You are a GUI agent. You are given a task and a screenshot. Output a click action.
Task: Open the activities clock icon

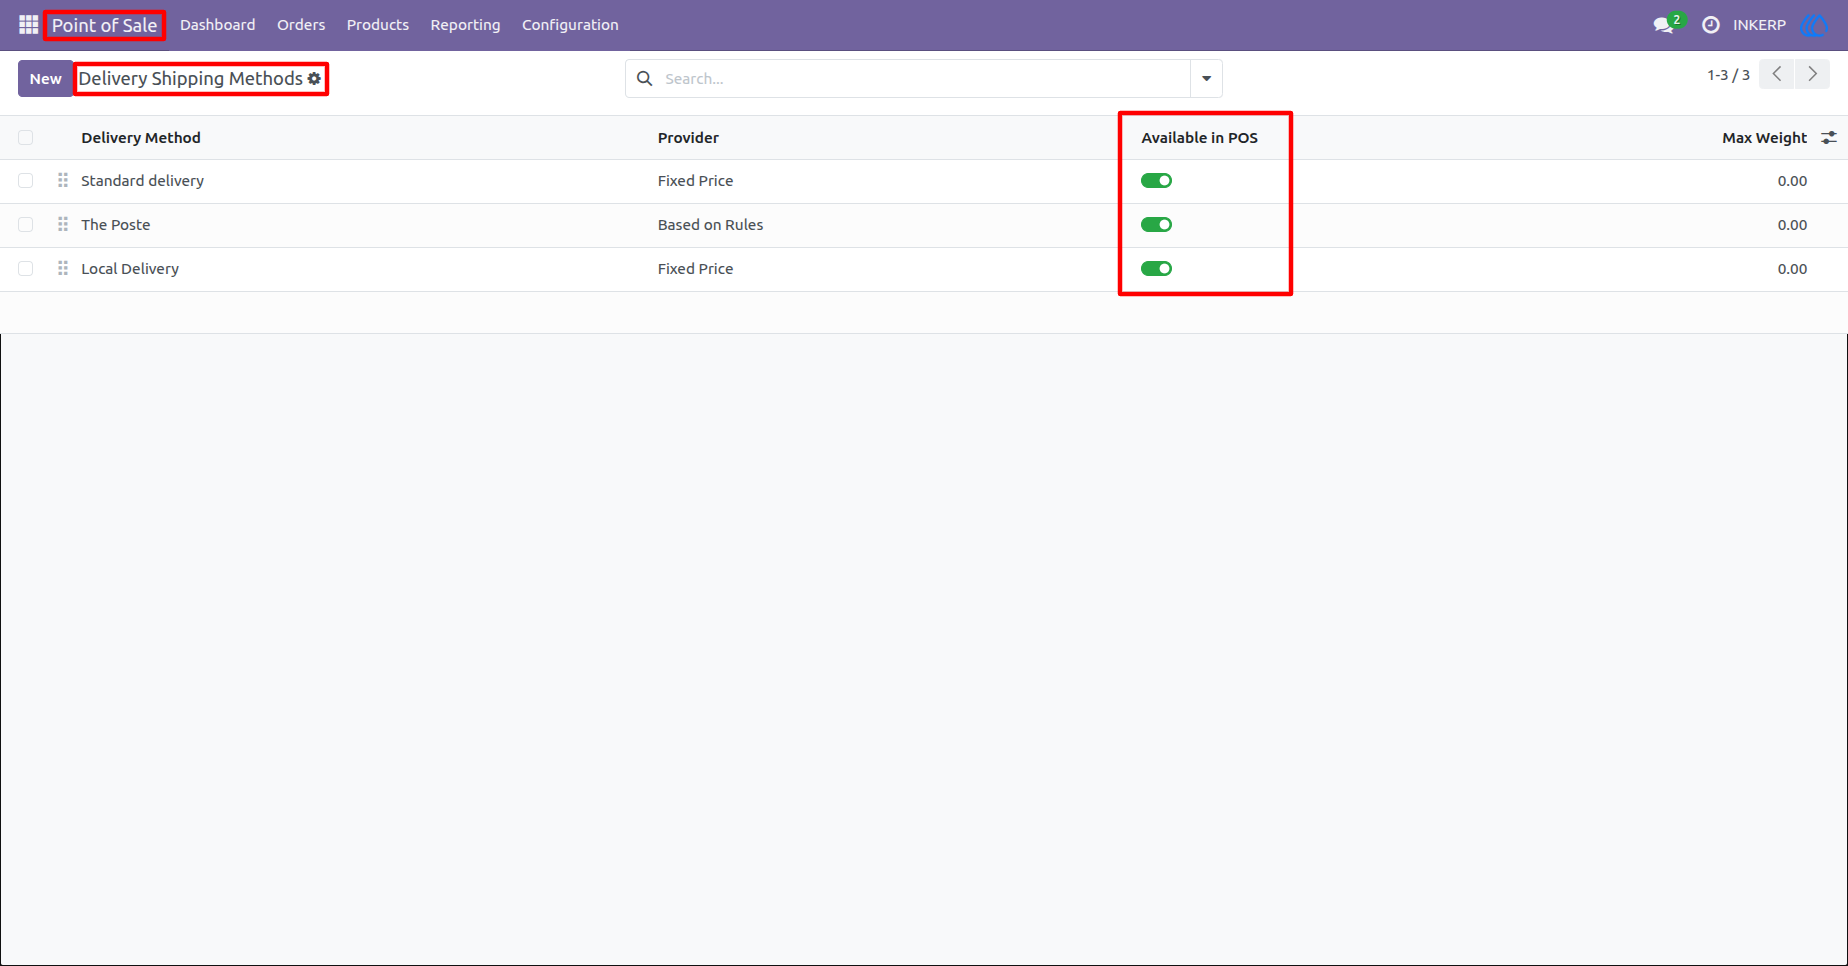(1711, 24)
